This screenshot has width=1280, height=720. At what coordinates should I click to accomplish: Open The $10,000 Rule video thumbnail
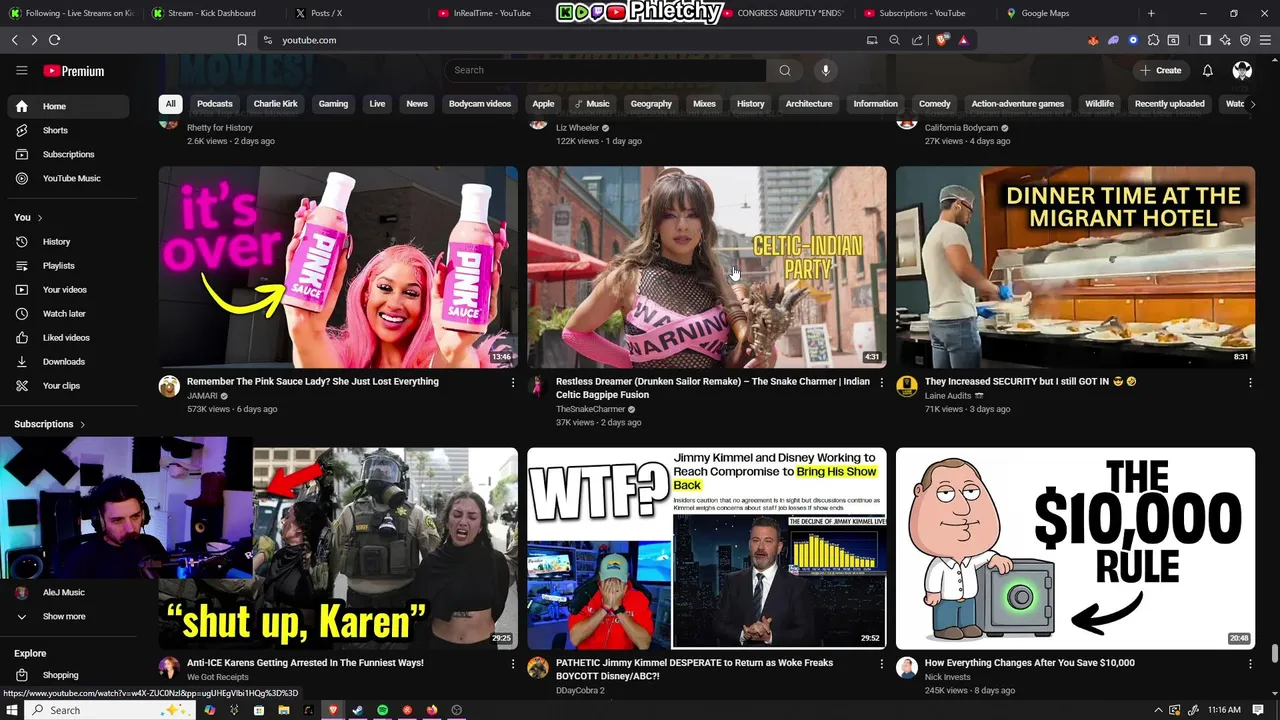pos(1075,548)
